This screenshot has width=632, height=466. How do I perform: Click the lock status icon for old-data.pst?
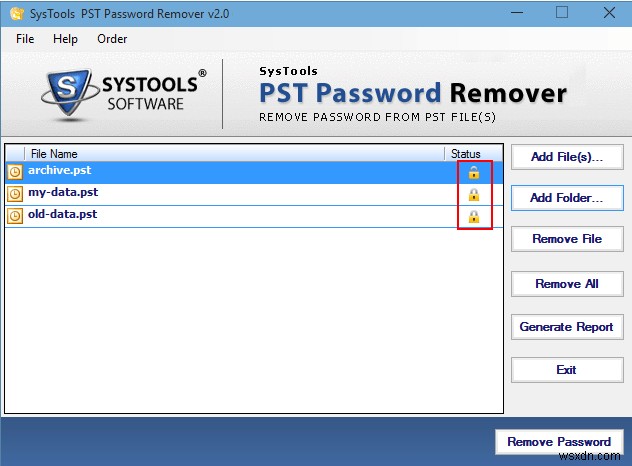[x=474, y=216]
